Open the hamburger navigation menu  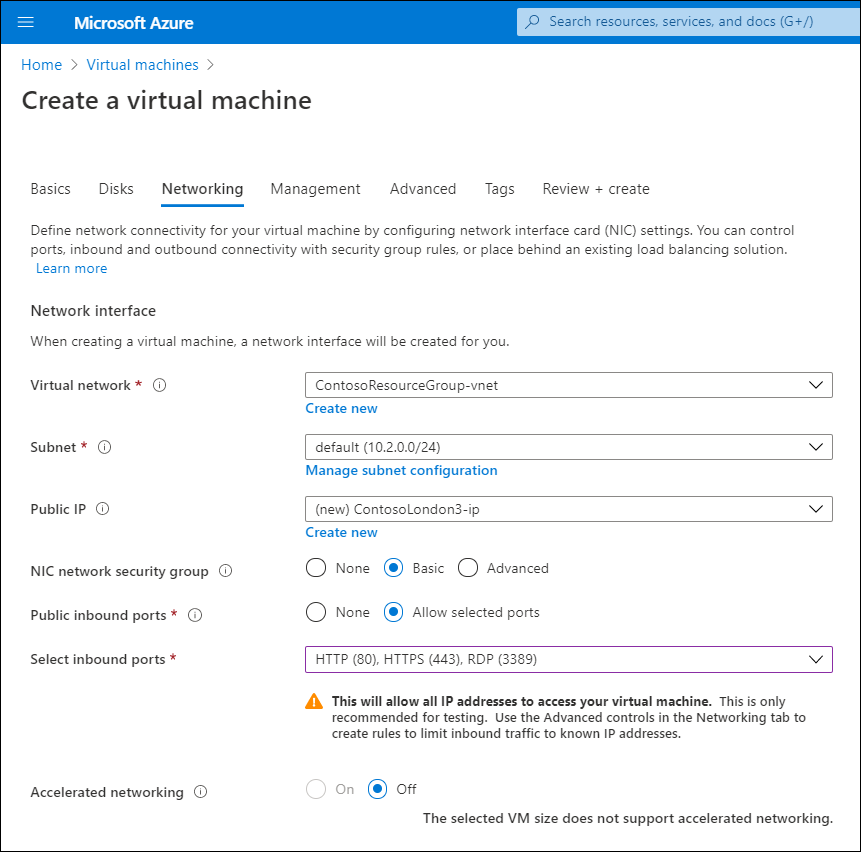click(26, 22)
